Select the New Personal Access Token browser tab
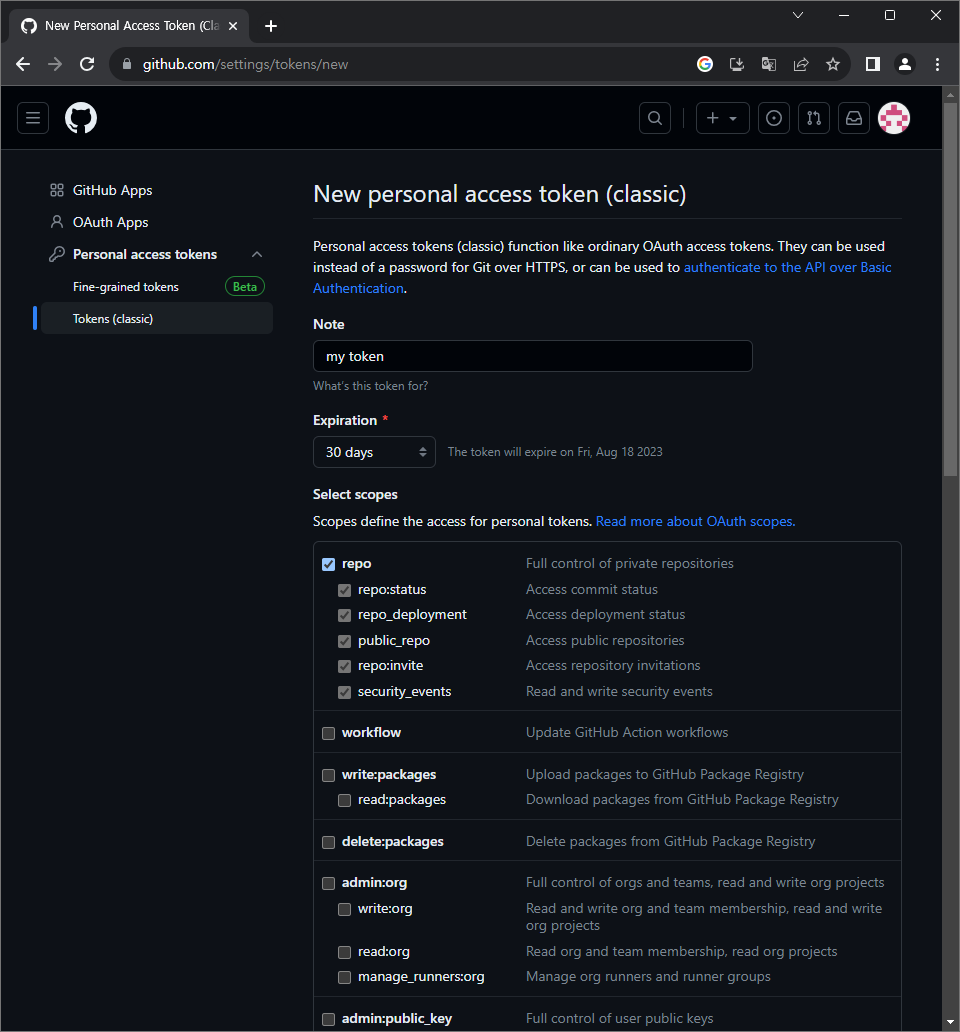Screen dimensions: 960x1032 pyautogui.click(x=129, y=26)
